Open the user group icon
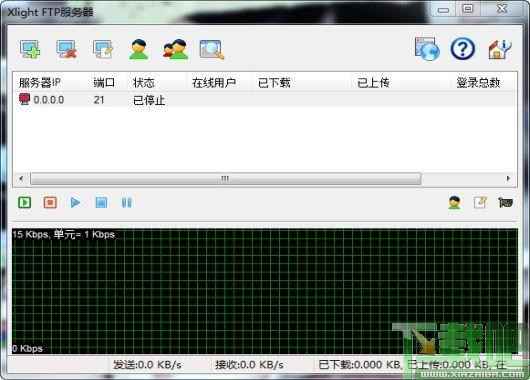This screenshot has height=380, width=530. click(175, 49)
